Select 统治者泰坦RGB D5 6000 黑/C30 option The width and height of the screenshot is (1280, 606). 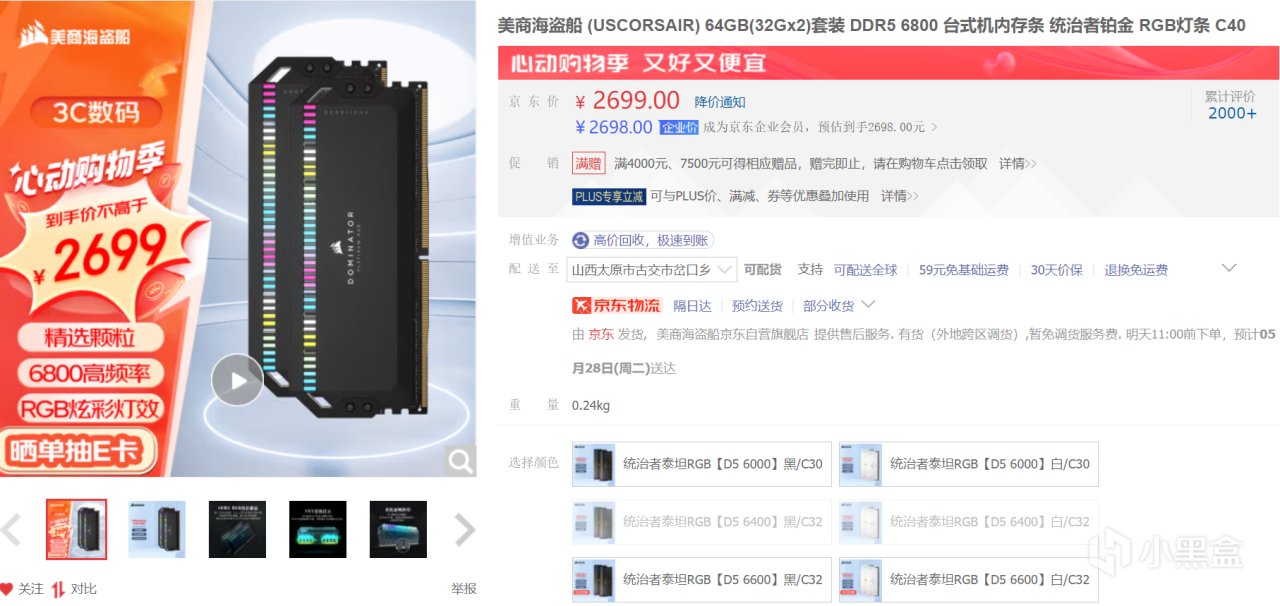click(x=702, y=464)
